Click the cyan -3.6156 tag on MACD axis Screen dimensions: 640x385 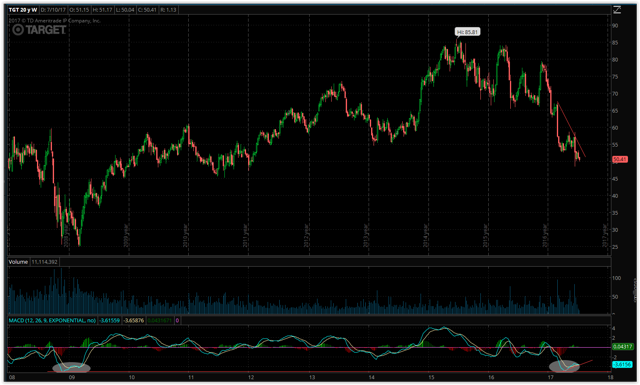622,364
